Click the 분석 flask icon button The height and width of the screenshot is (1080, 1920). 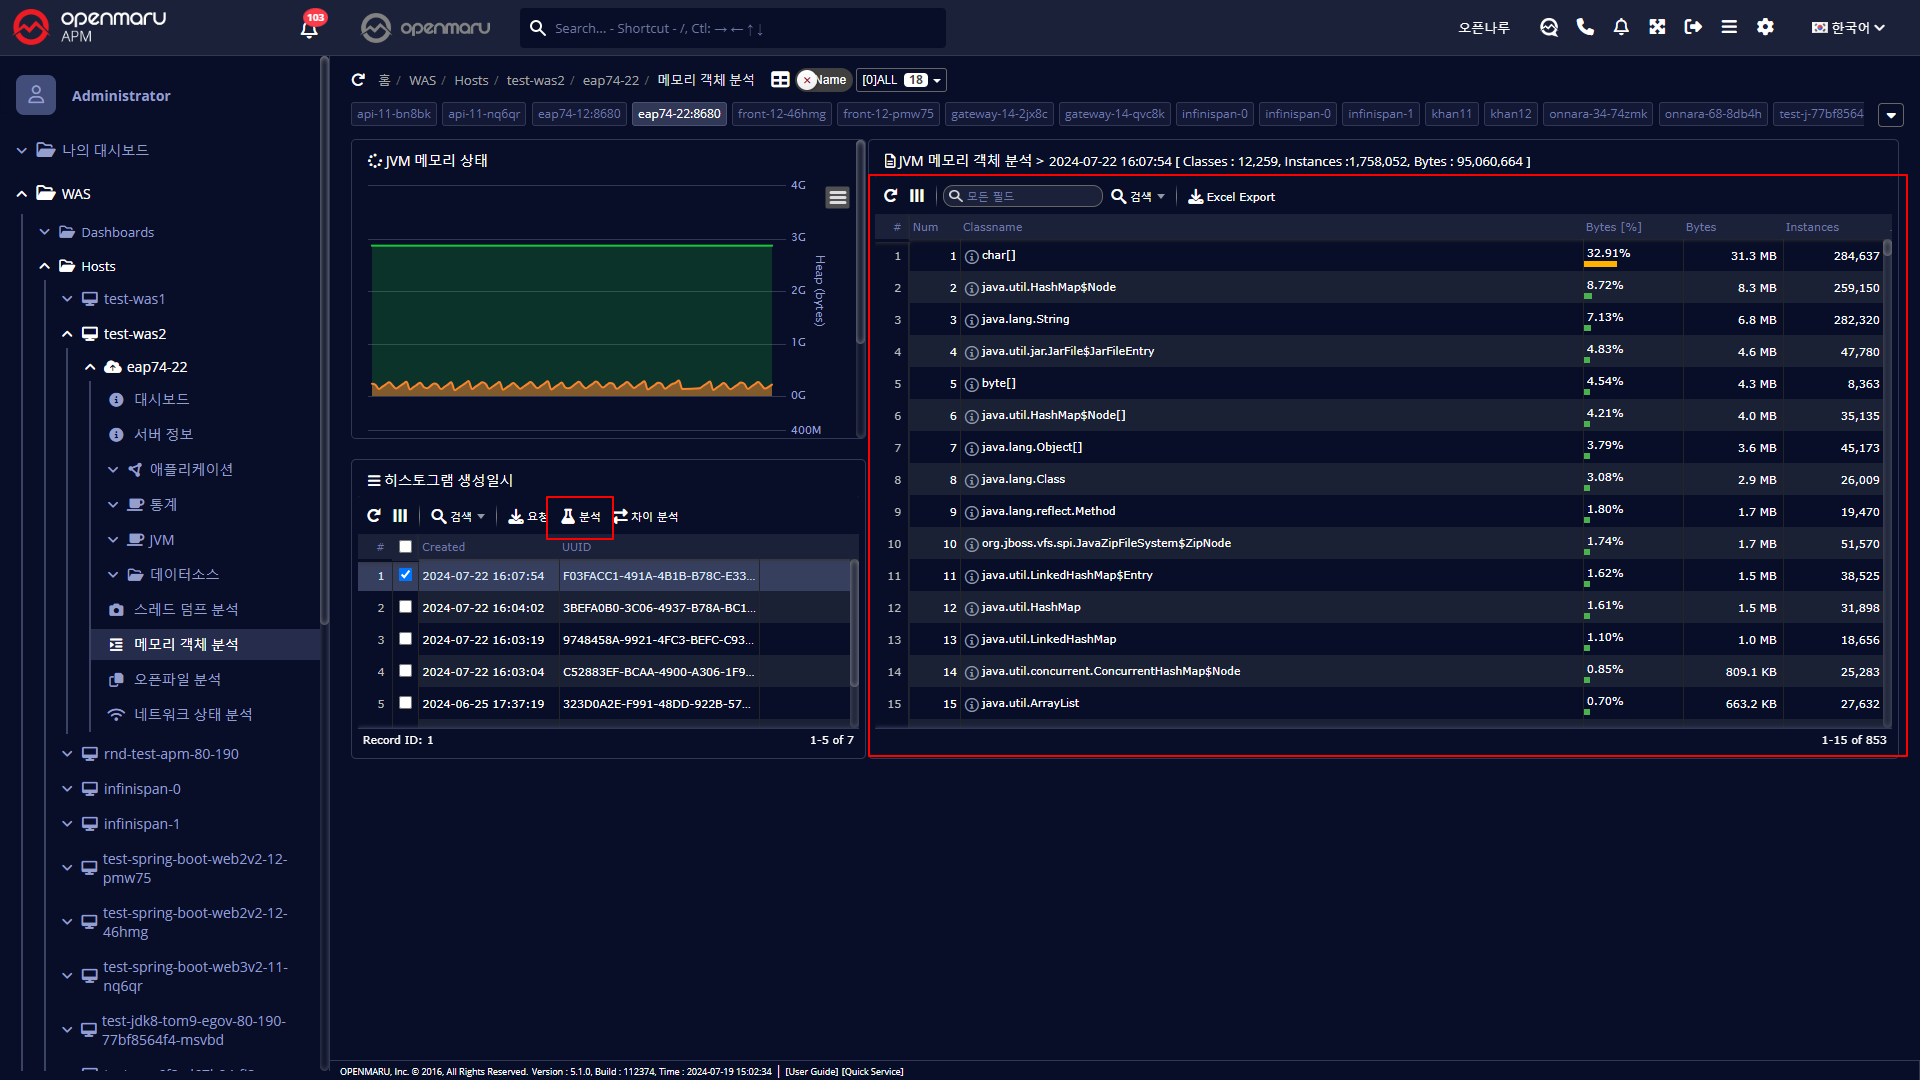[580, 516]
